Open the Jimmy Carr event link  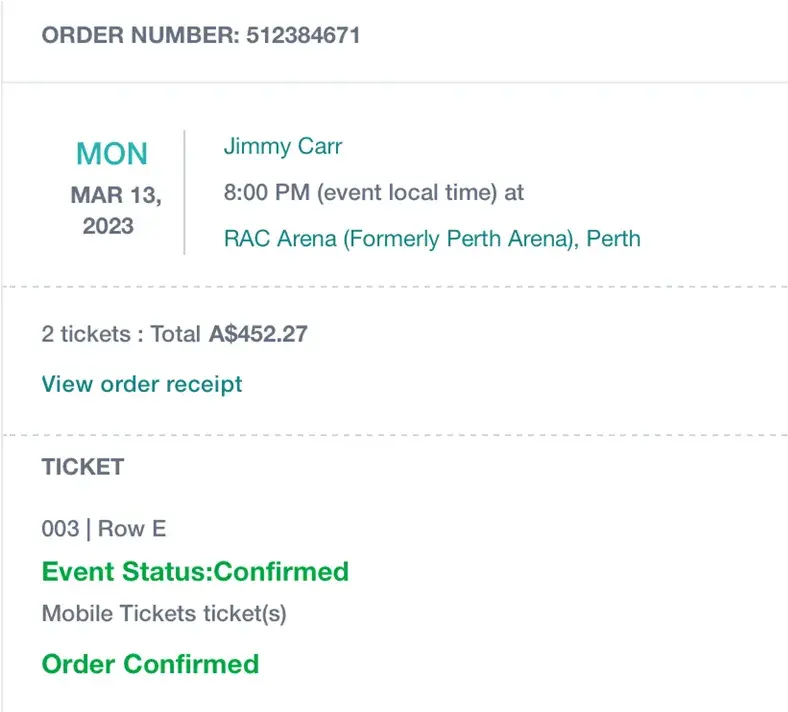[282, 147]
